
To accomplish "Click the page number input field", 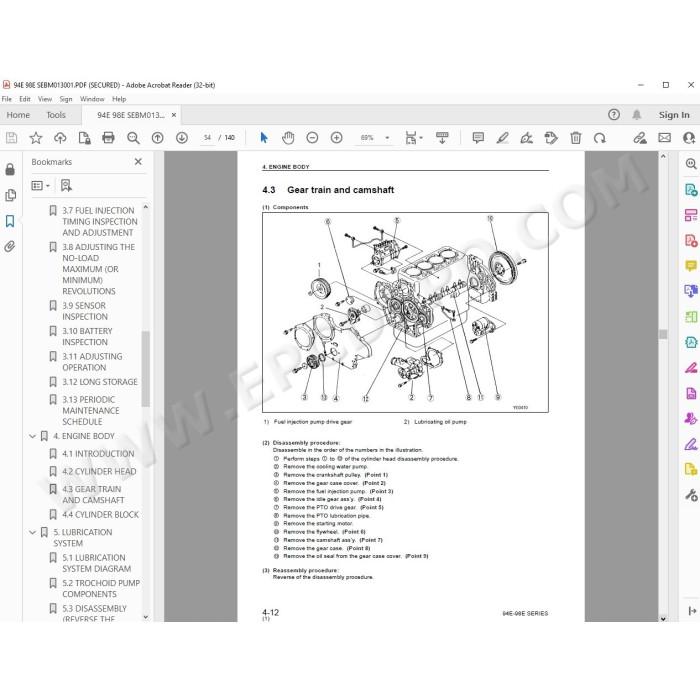I will coord(207,138).
